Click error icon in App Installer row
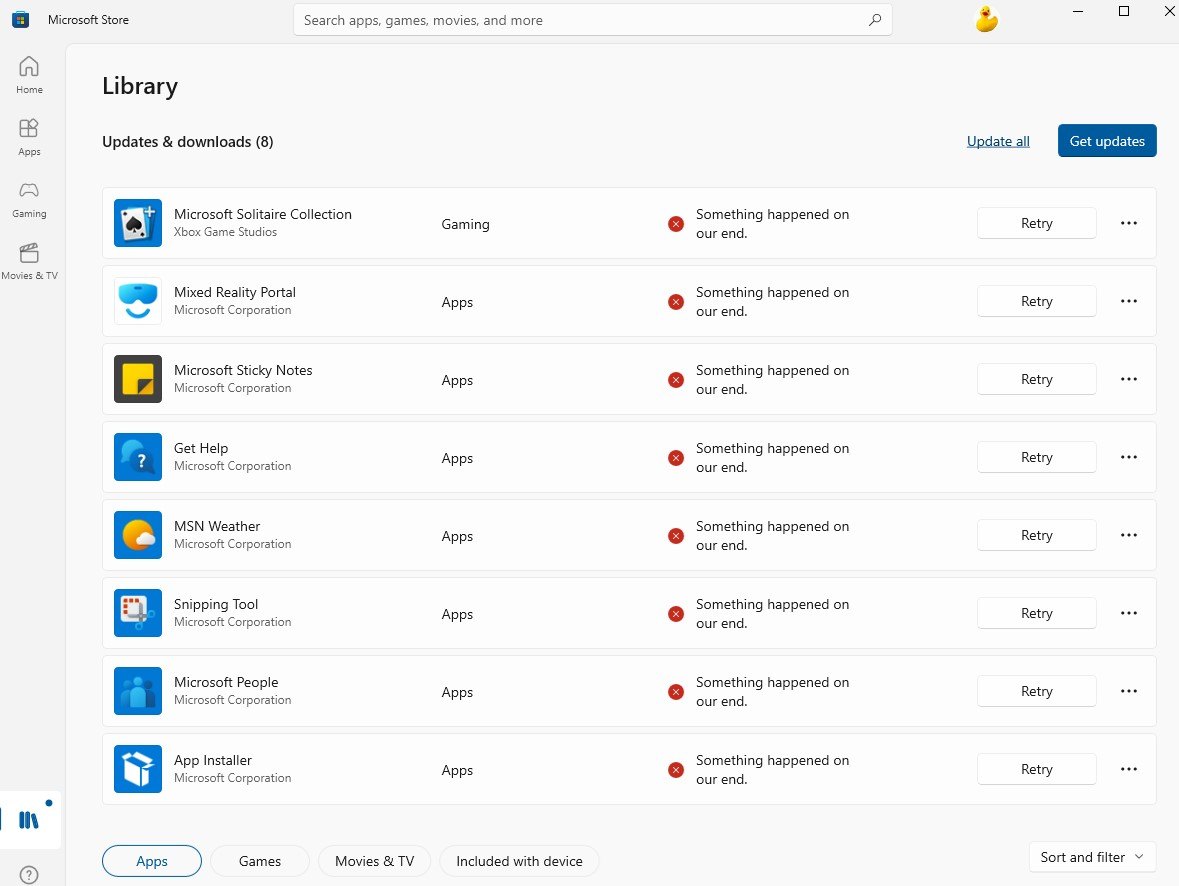 click(676, 769)
